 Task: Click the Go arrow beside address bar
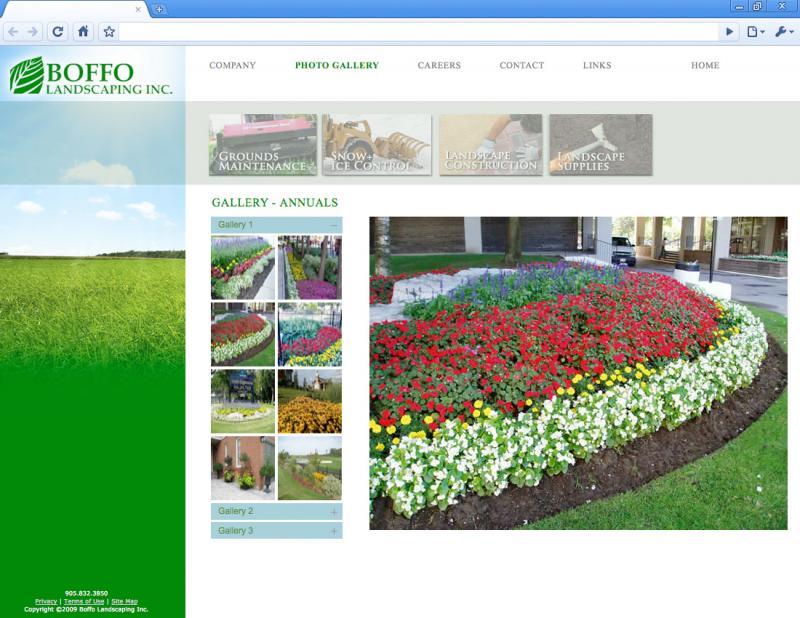pyautogui.click(x=730, y=32)
